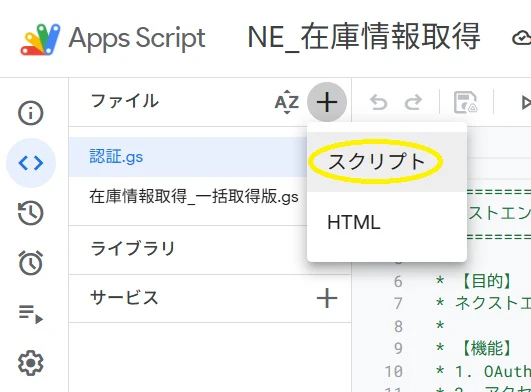Screen dimensions: 531x392
Task: Click line number 7 in editor
Action: (398, 303)
